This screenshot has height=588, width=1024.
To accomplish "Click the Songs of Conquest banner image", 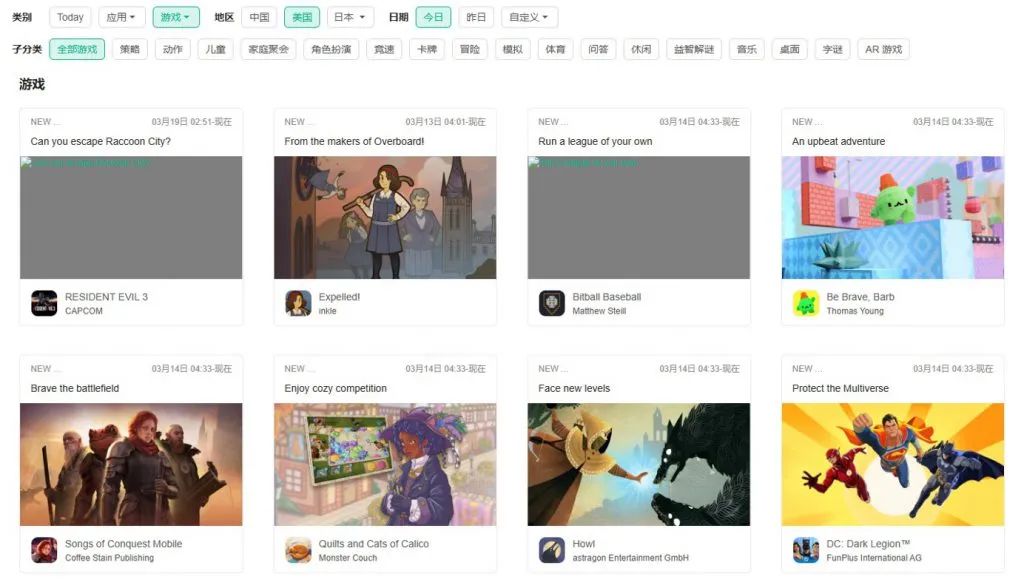I will click(x=131, y=465).
